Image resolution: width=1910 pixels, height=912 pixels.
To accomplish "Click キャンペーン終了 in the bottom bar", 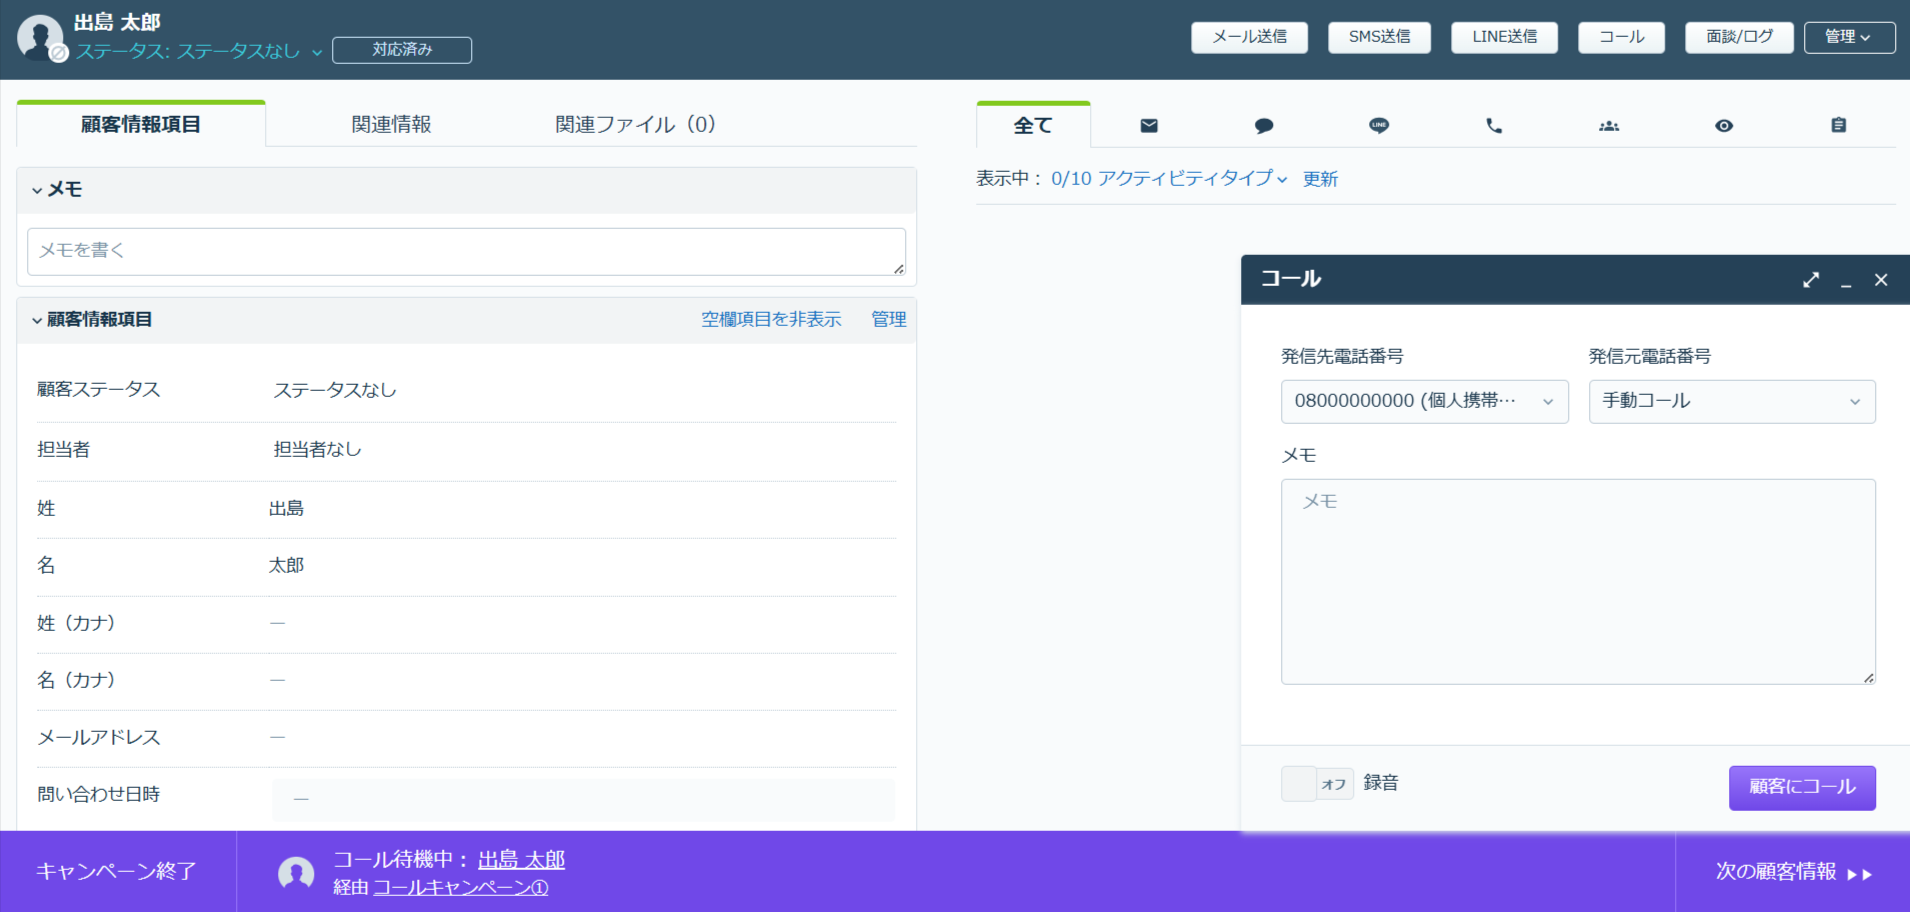I will [x=117, y=872].
